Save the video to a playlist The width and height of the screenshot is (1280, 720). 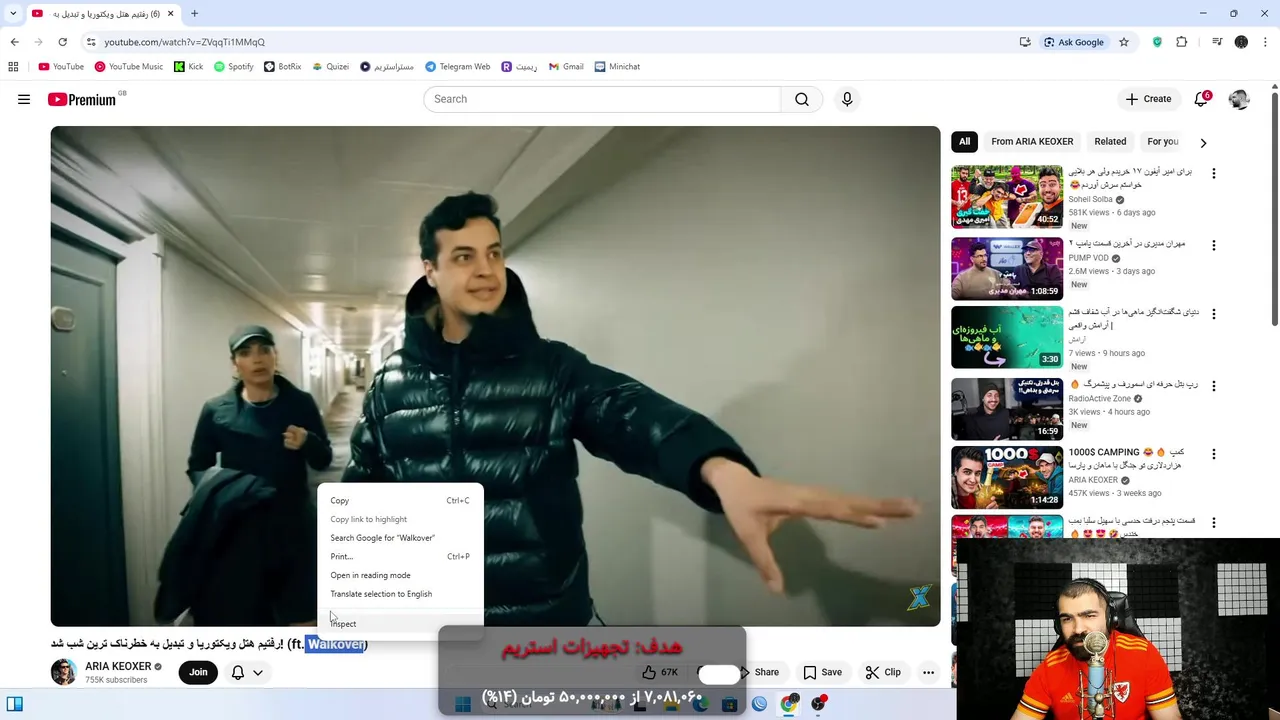tap(823, 672)
